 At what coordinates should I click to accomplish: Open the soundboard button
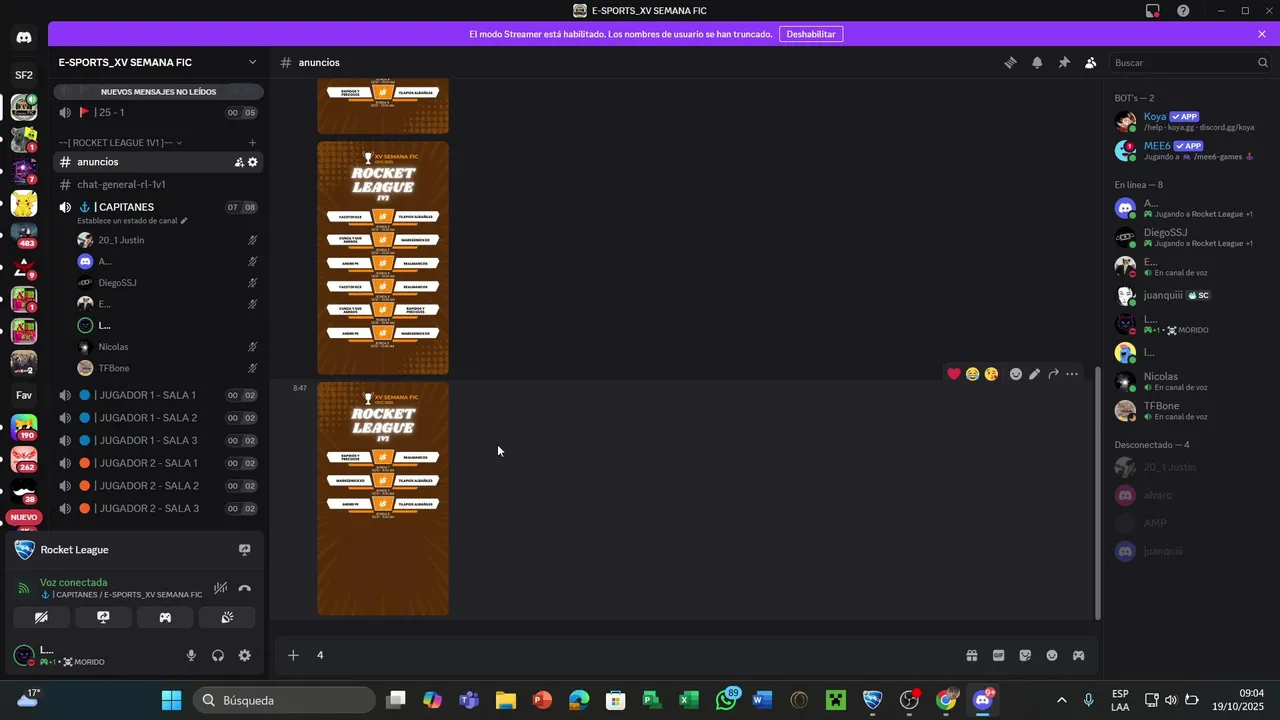(227, 617)
